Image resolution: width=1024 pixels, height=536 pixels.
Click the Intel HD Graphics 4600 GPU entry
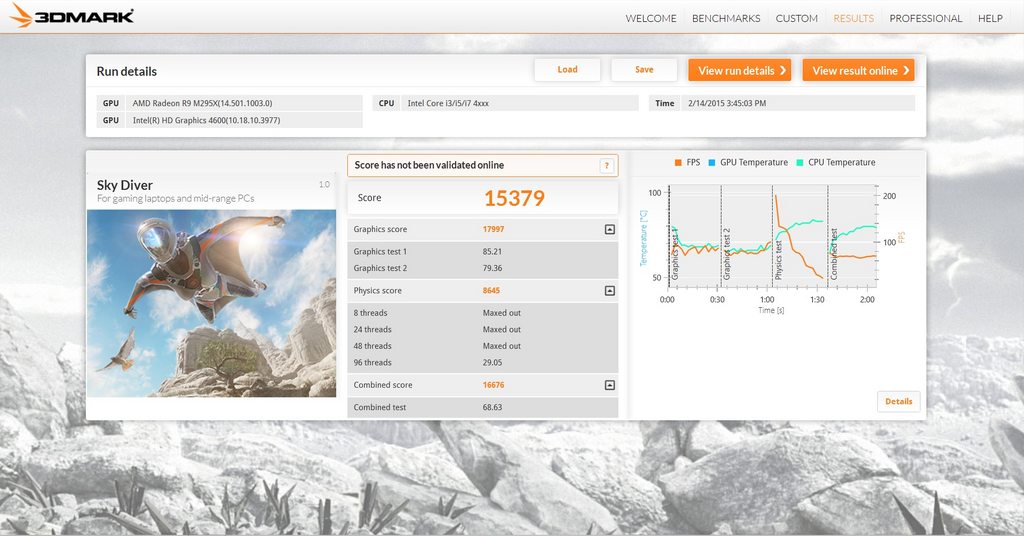[x=230, y=120]
